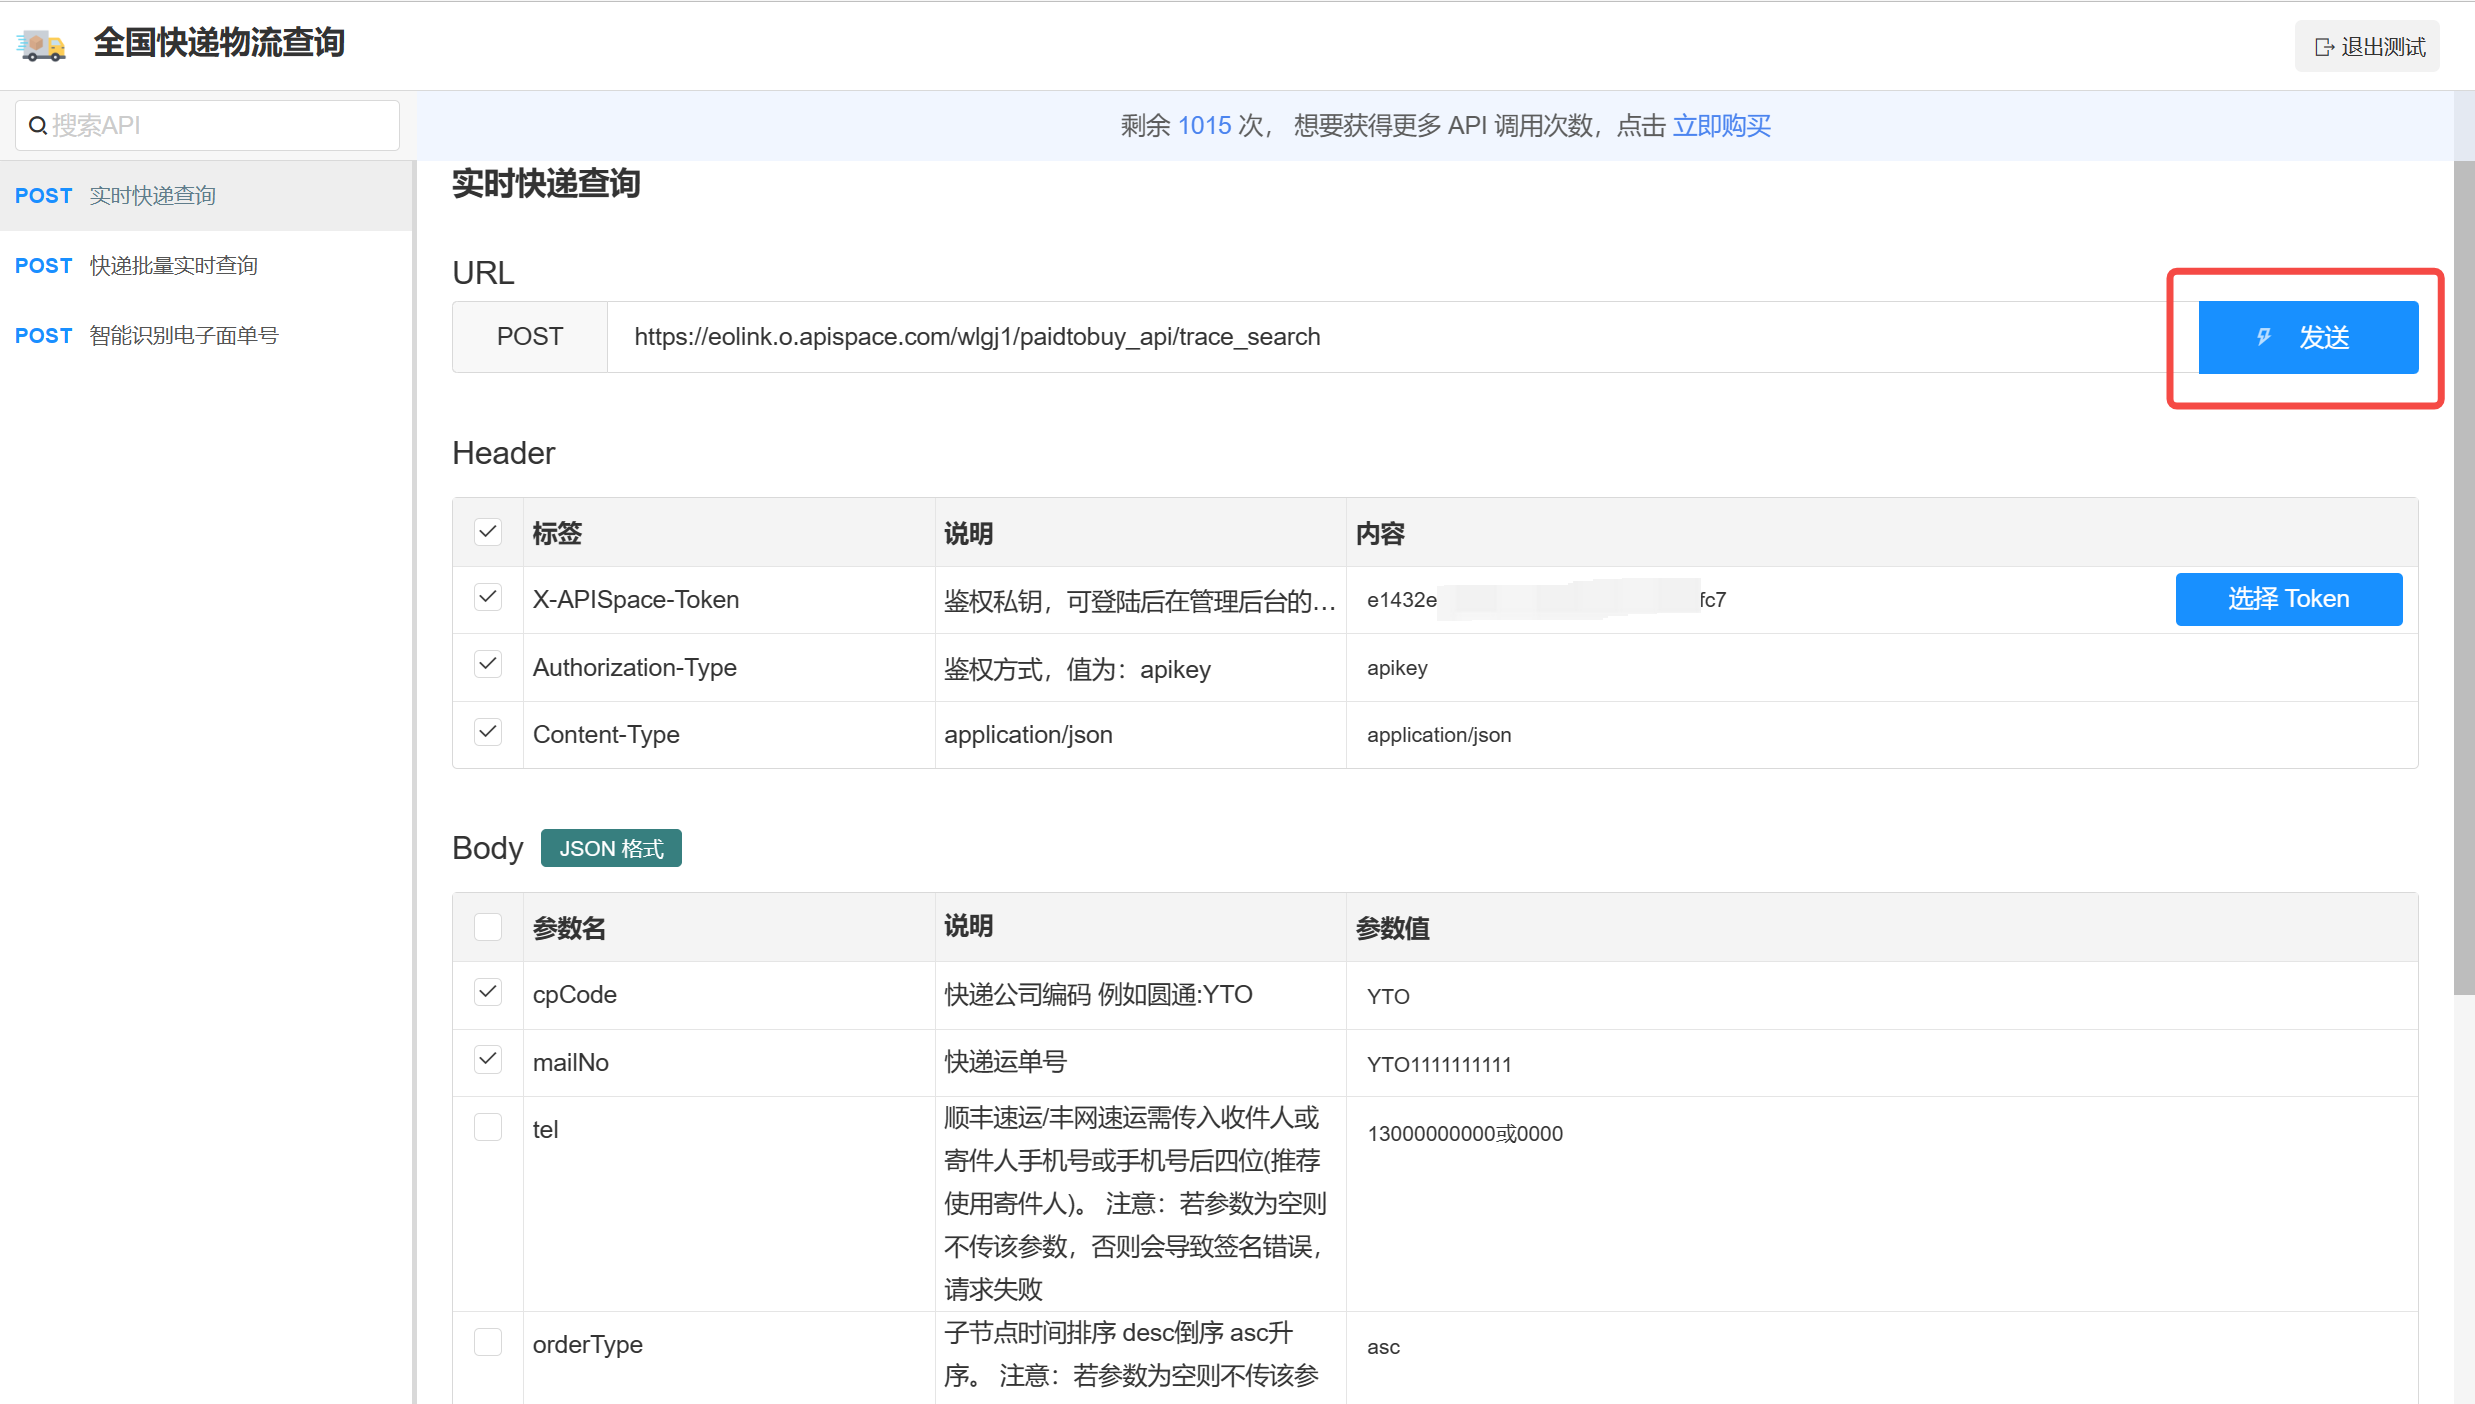
Task: Open 智能识别电子面单号 API in sidebar
Action: click(x=183, y=335)
